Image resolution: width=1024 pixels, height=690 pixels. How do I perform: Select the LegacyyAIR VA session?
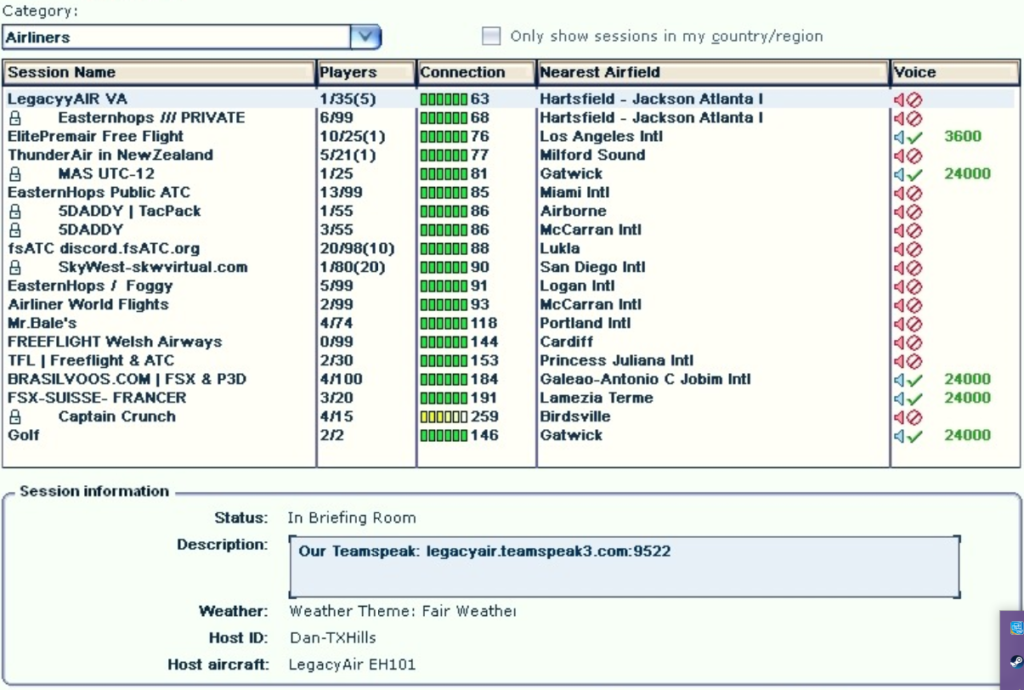pyautogui.click(x=509, y=99)
